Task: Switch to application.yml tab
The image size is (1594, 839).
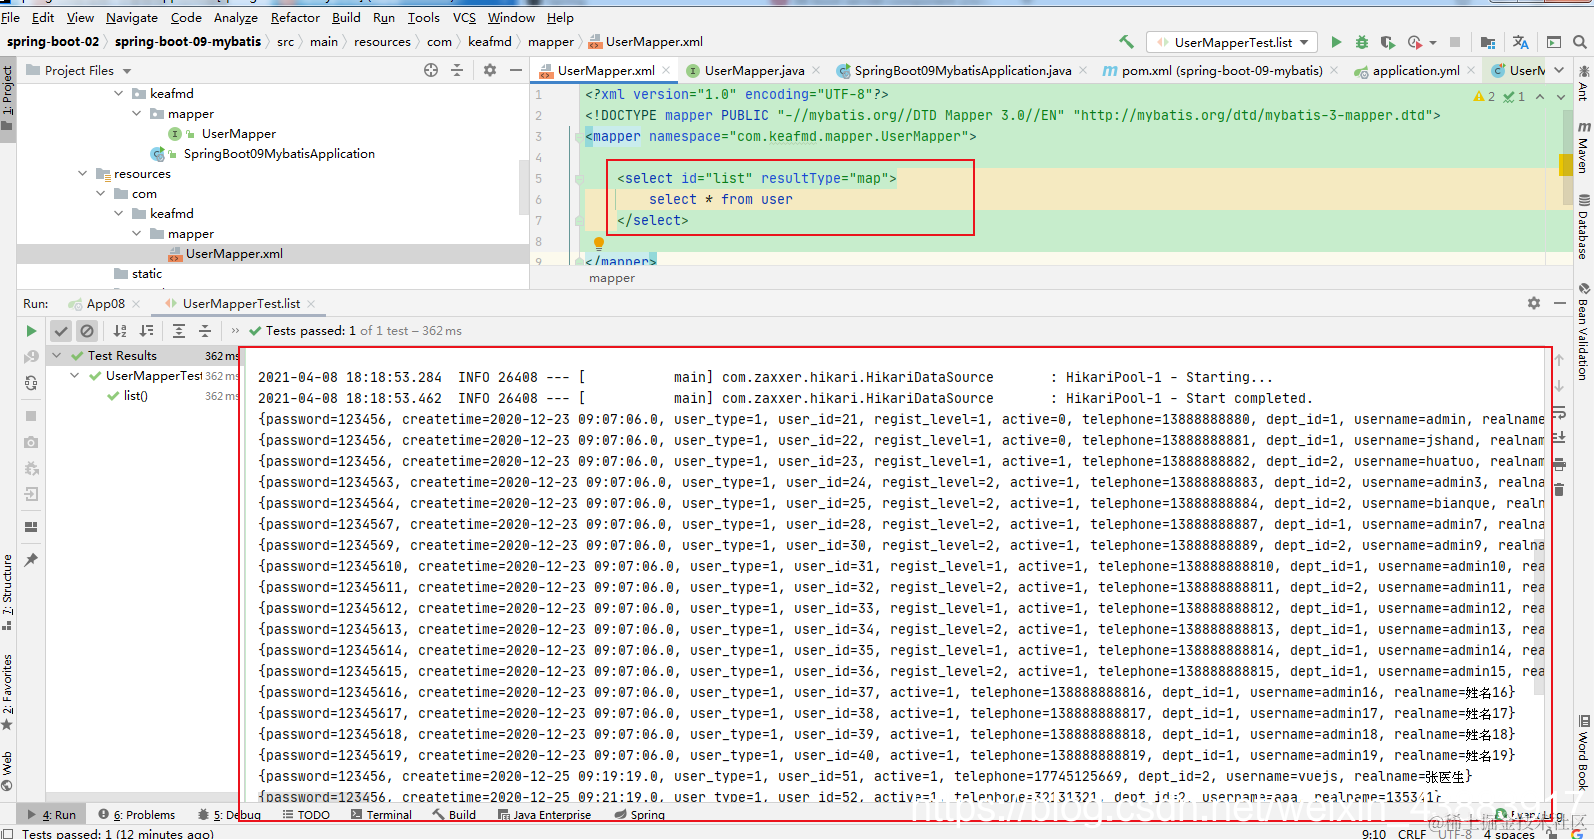Action: tap(1416, 71)
